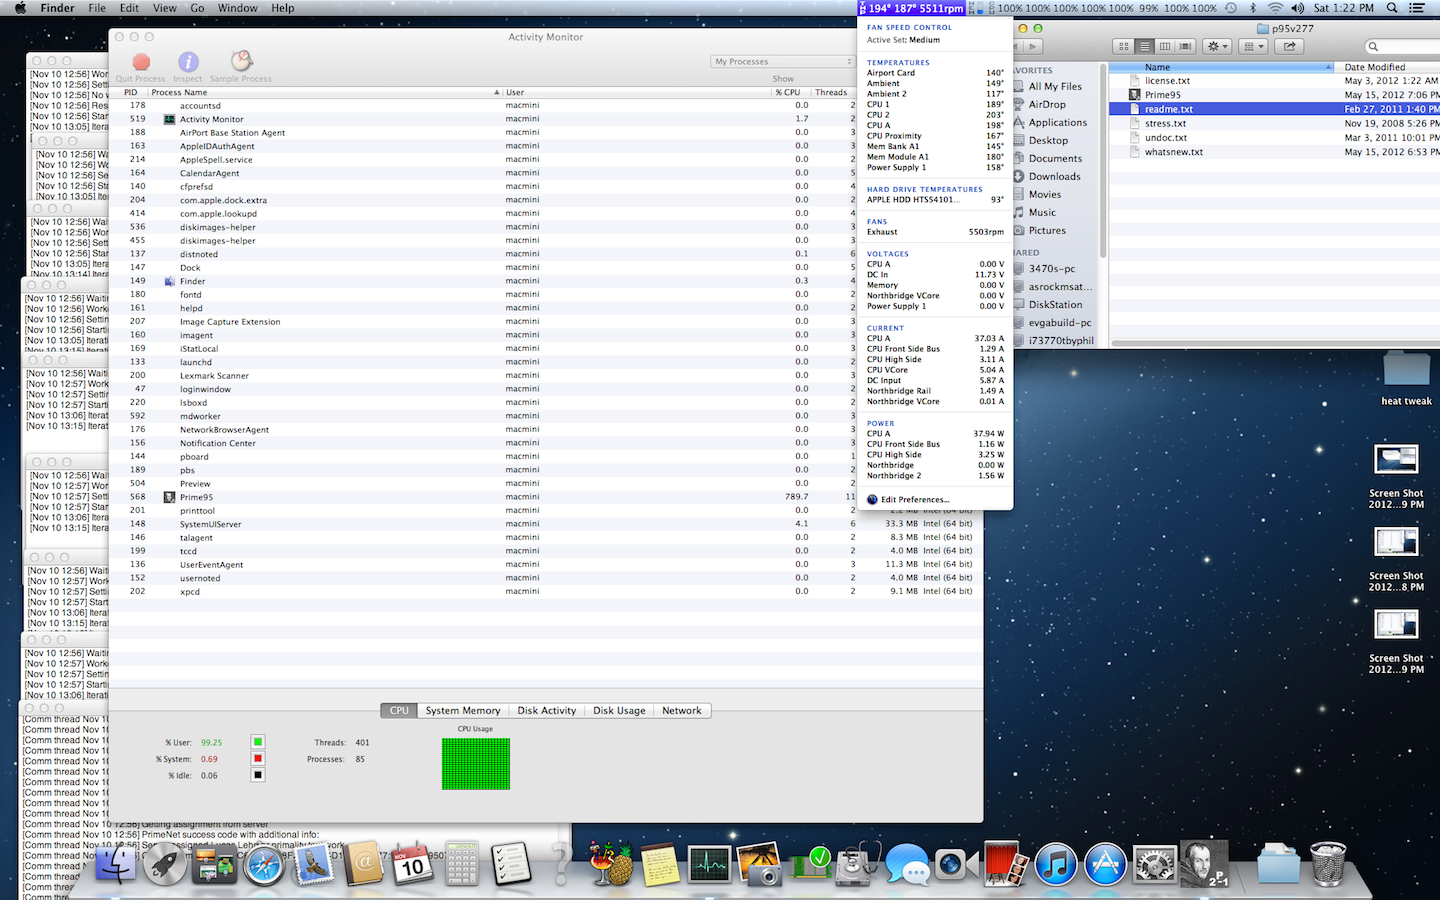Open the Calculator icon in Dock

tap(462, 863)
